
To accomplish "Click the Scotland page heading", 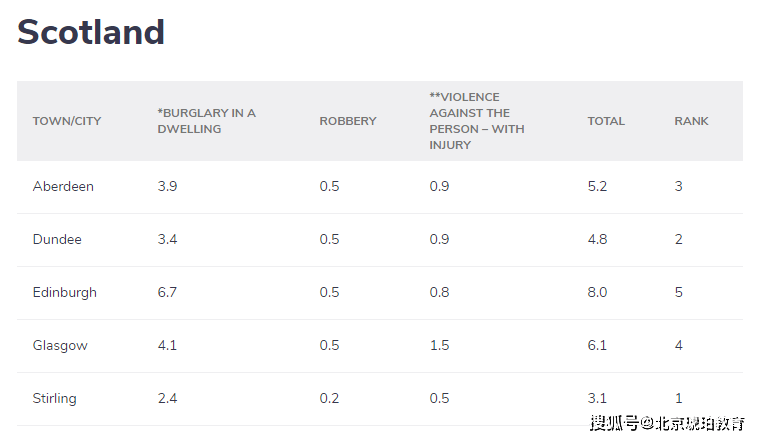I will pos(91,33).
